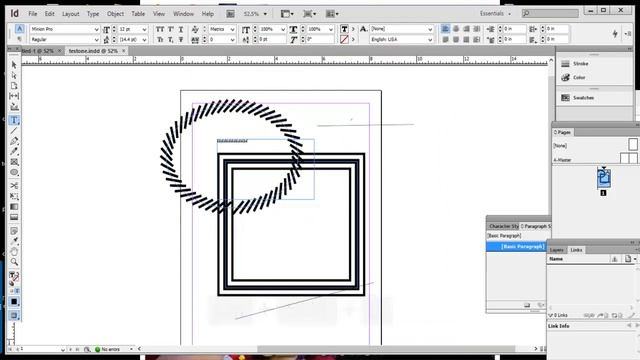Open the Window menu
The height and width of the screenshot is (360, 640).
(183, 14)
